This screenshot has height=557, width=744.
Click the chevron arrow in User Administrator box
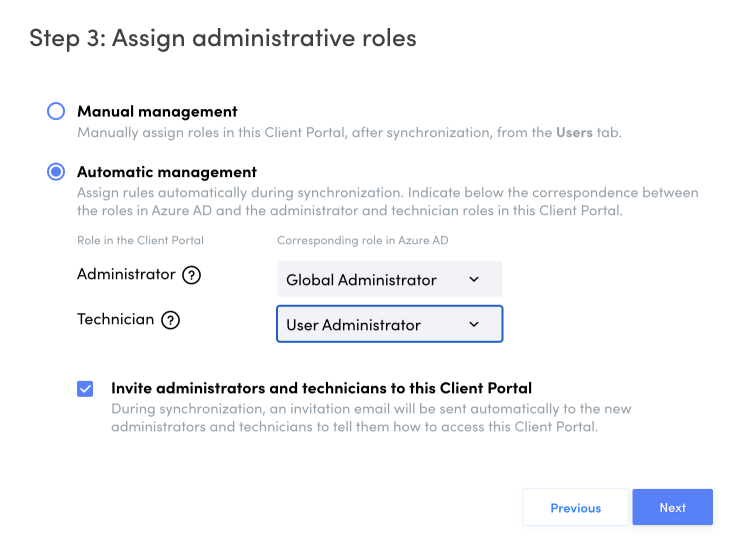[474, 325]
